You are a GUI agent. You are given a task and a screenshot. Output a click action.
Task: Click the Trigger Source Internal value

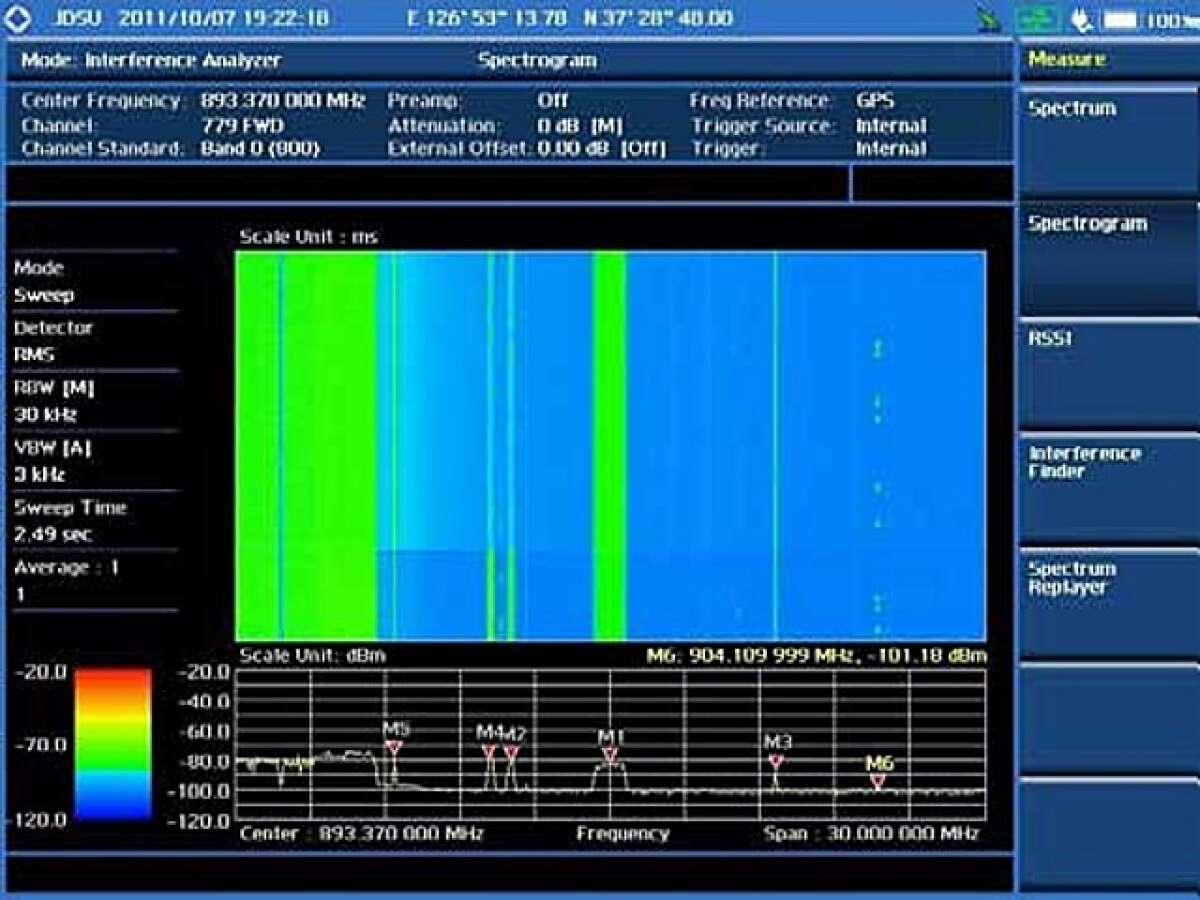[x=891, y=125]
